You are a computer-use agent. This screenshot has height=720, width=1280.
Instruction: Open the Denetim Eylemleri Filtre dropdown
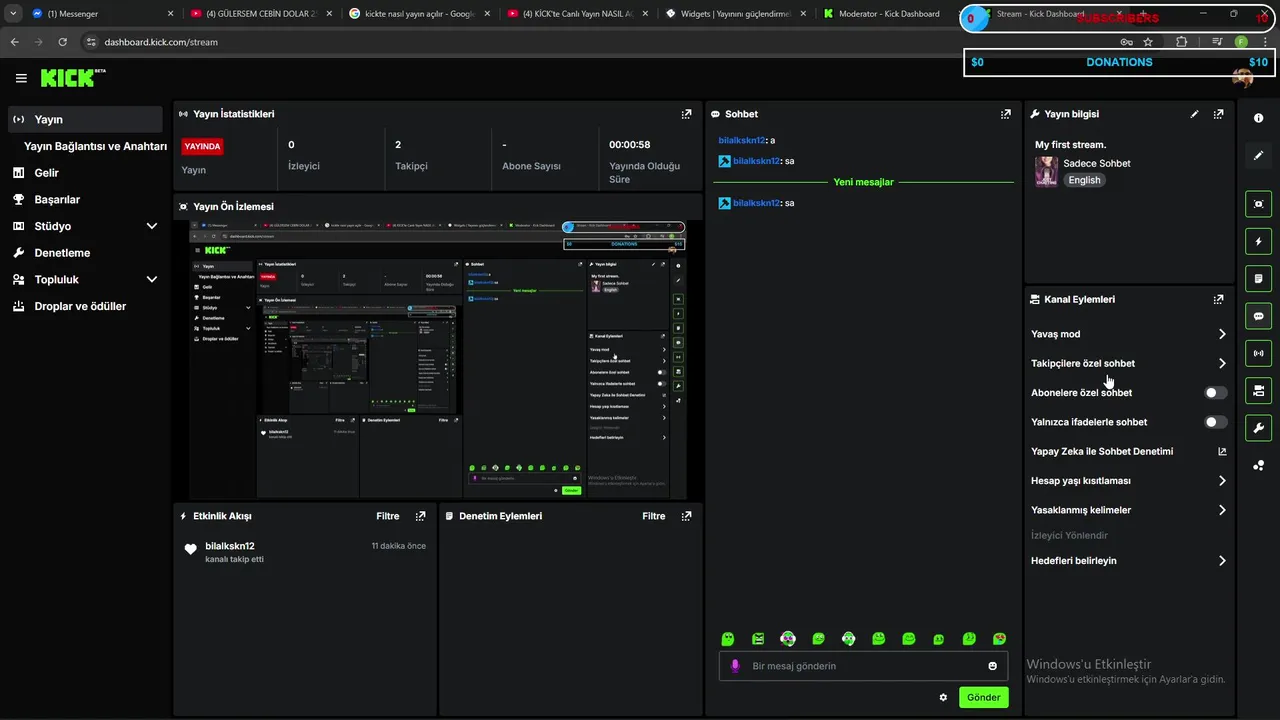[653, 516]
